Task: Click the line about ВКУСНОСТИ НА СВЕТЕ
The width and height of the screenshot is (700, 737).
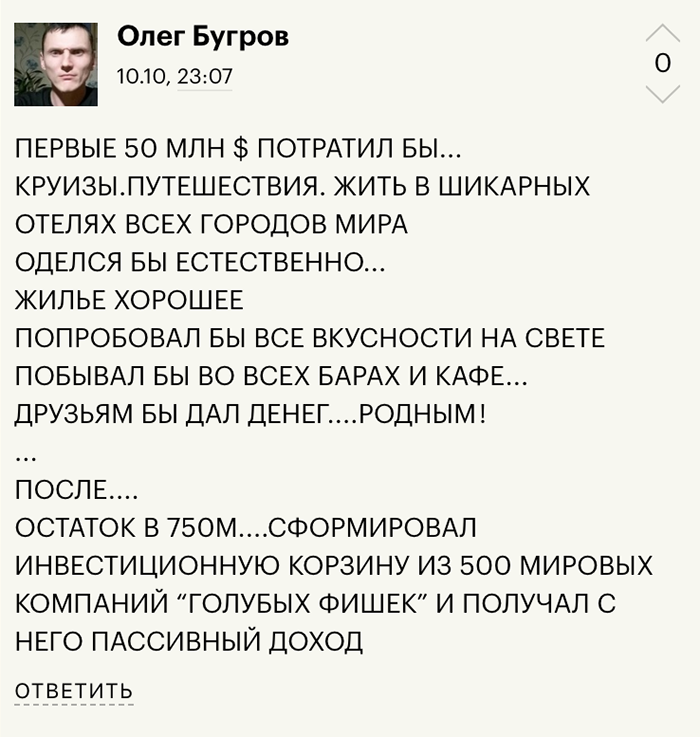Action: (x=310, y=338)
